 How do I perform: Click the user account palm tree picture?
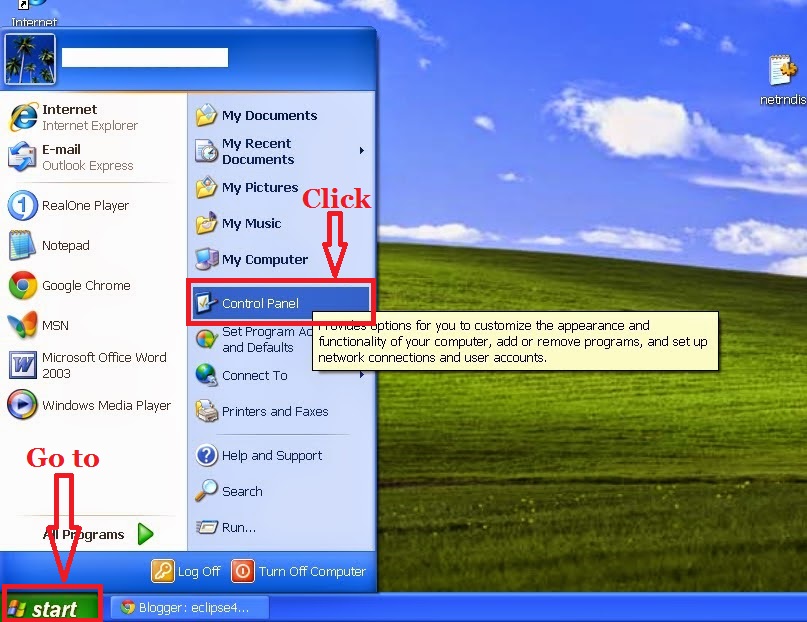click(30, 59)
